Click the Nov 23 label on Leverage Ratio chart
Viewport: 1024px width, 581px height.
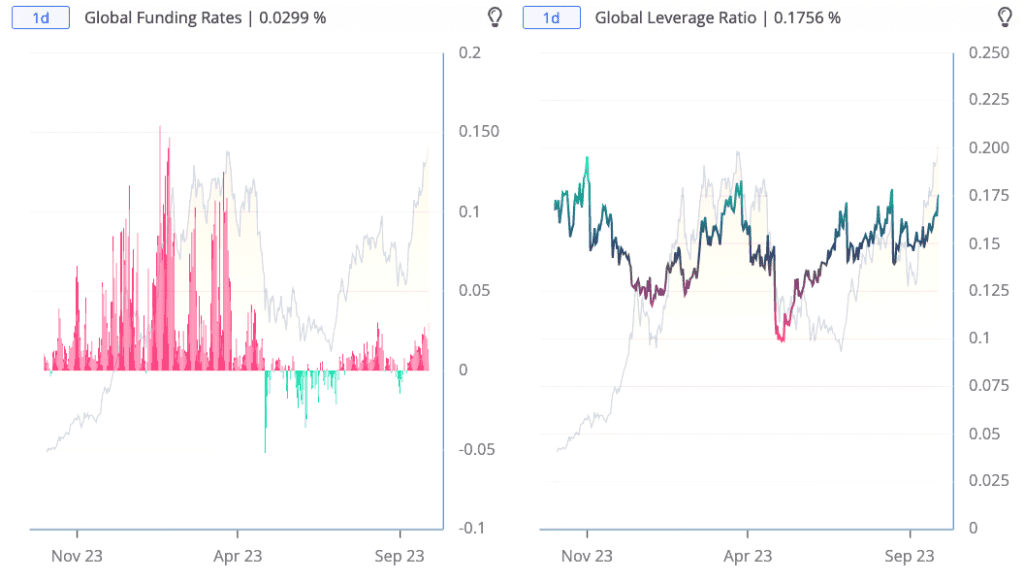(x=587, y=556)
